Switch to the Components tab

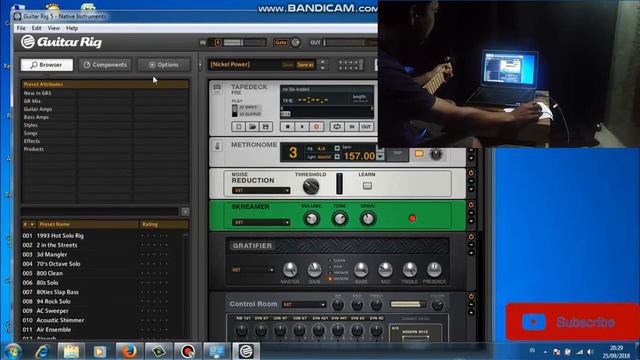point(105,65)
